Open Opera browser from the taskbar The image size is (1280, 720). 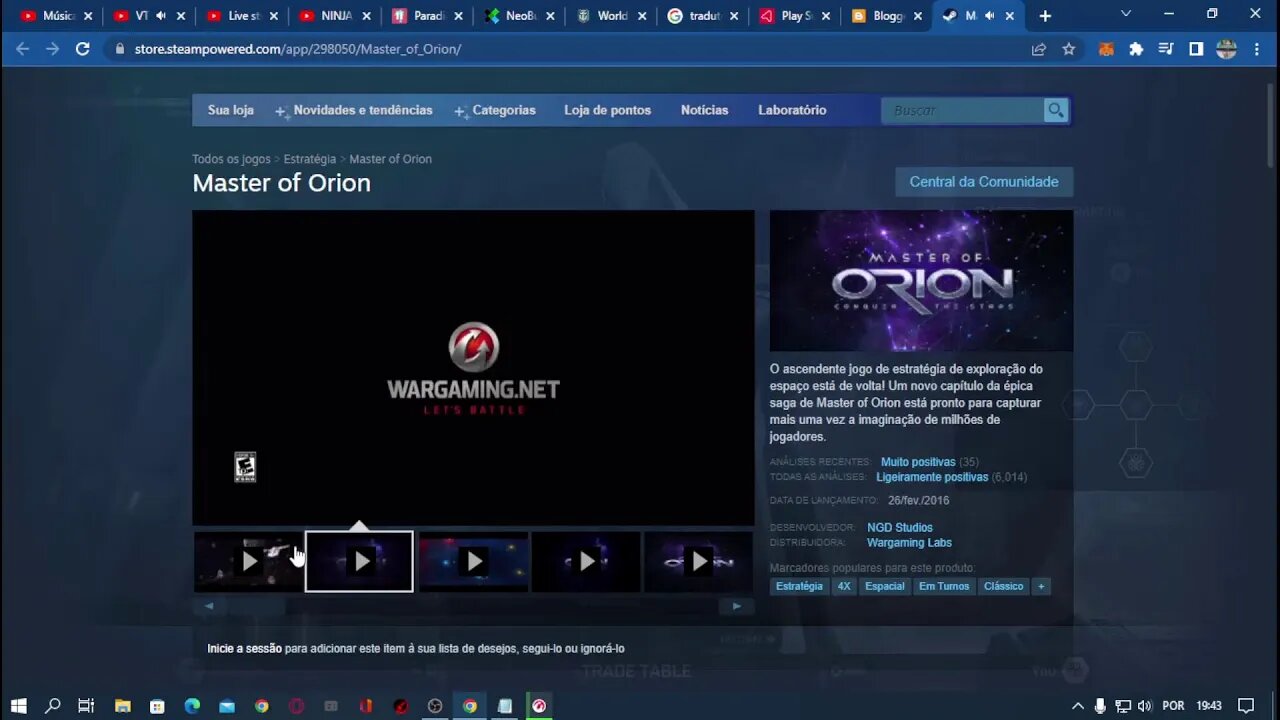pos(296,706)
